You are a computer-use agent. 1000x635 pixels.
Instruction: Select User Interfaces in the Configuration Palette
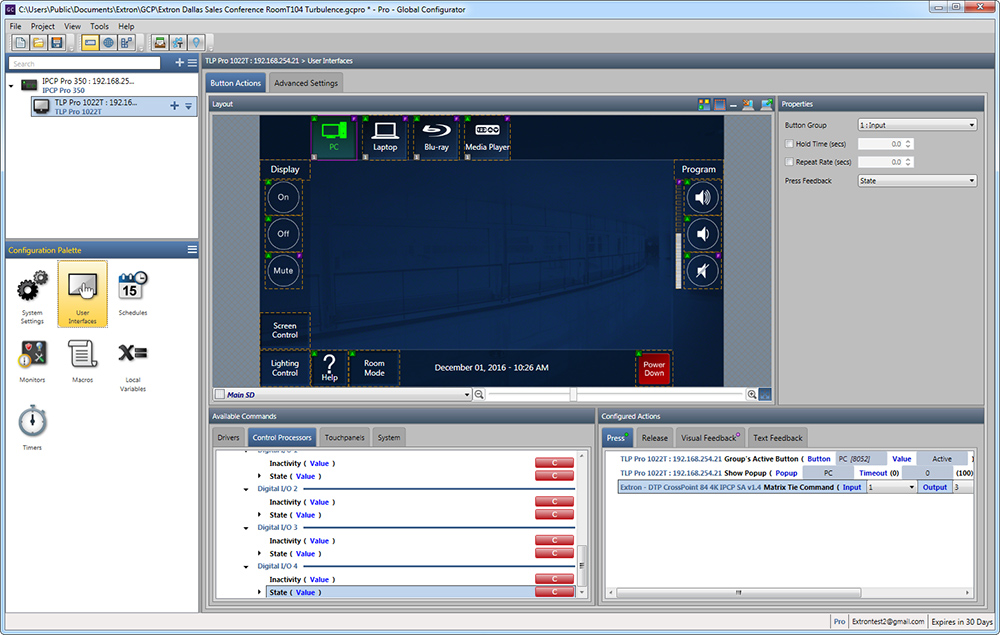[x=82, y=294]
